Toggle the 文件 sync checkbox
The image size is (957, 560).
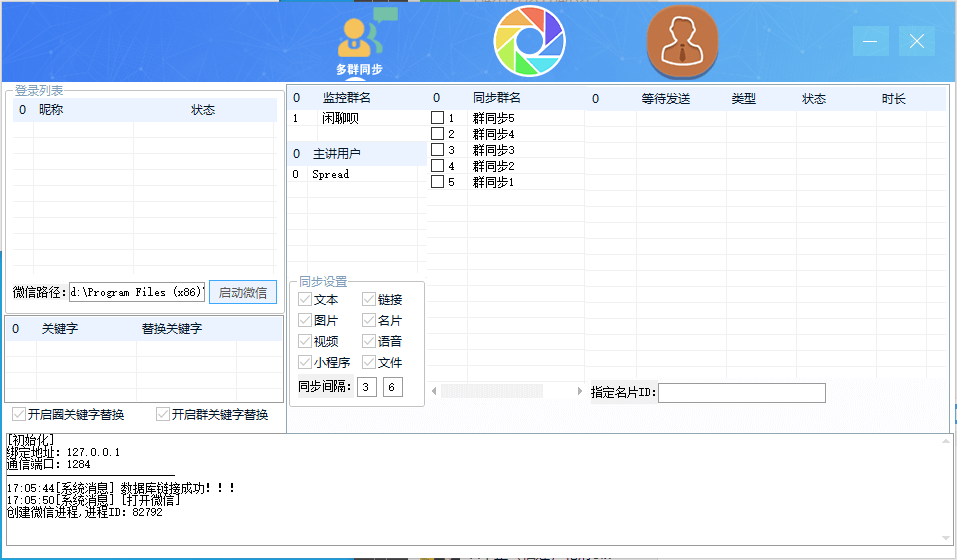click(x=369, y=362)
